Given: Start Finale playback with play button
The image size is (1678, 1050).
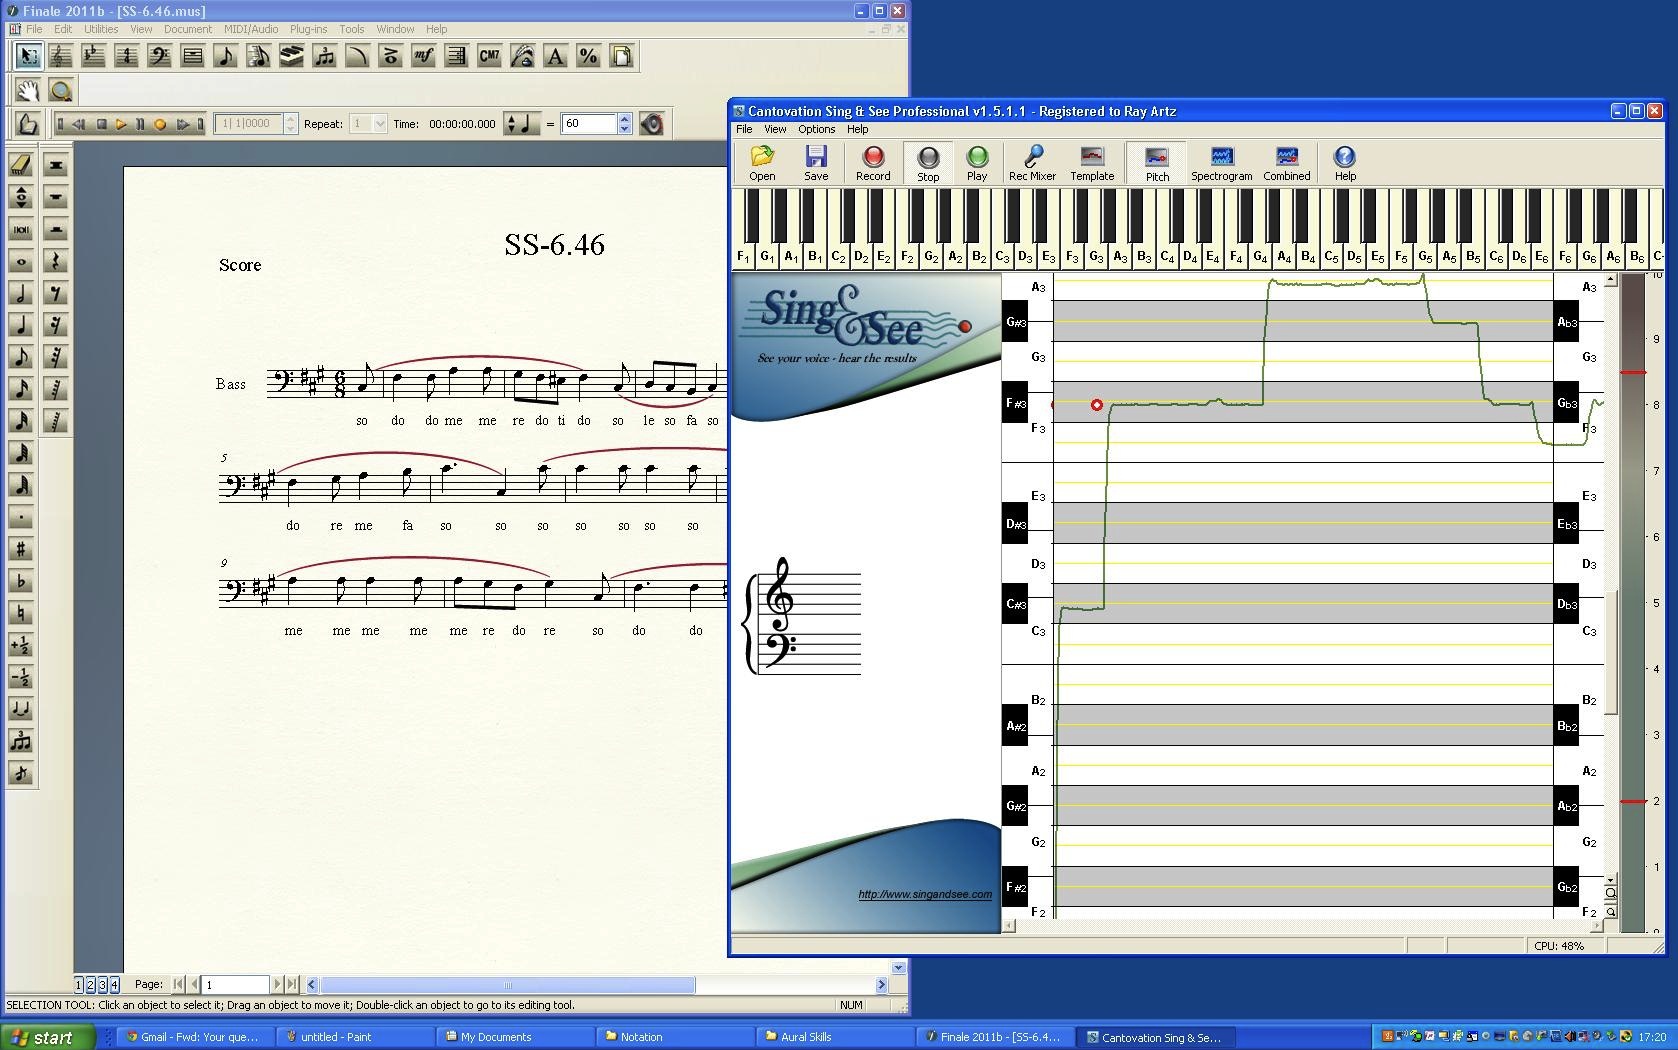Looking at the screenshot, I should (121, 124).
